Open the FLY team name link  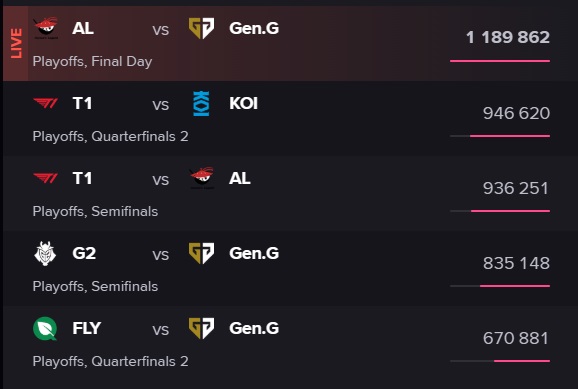[87, 328]
